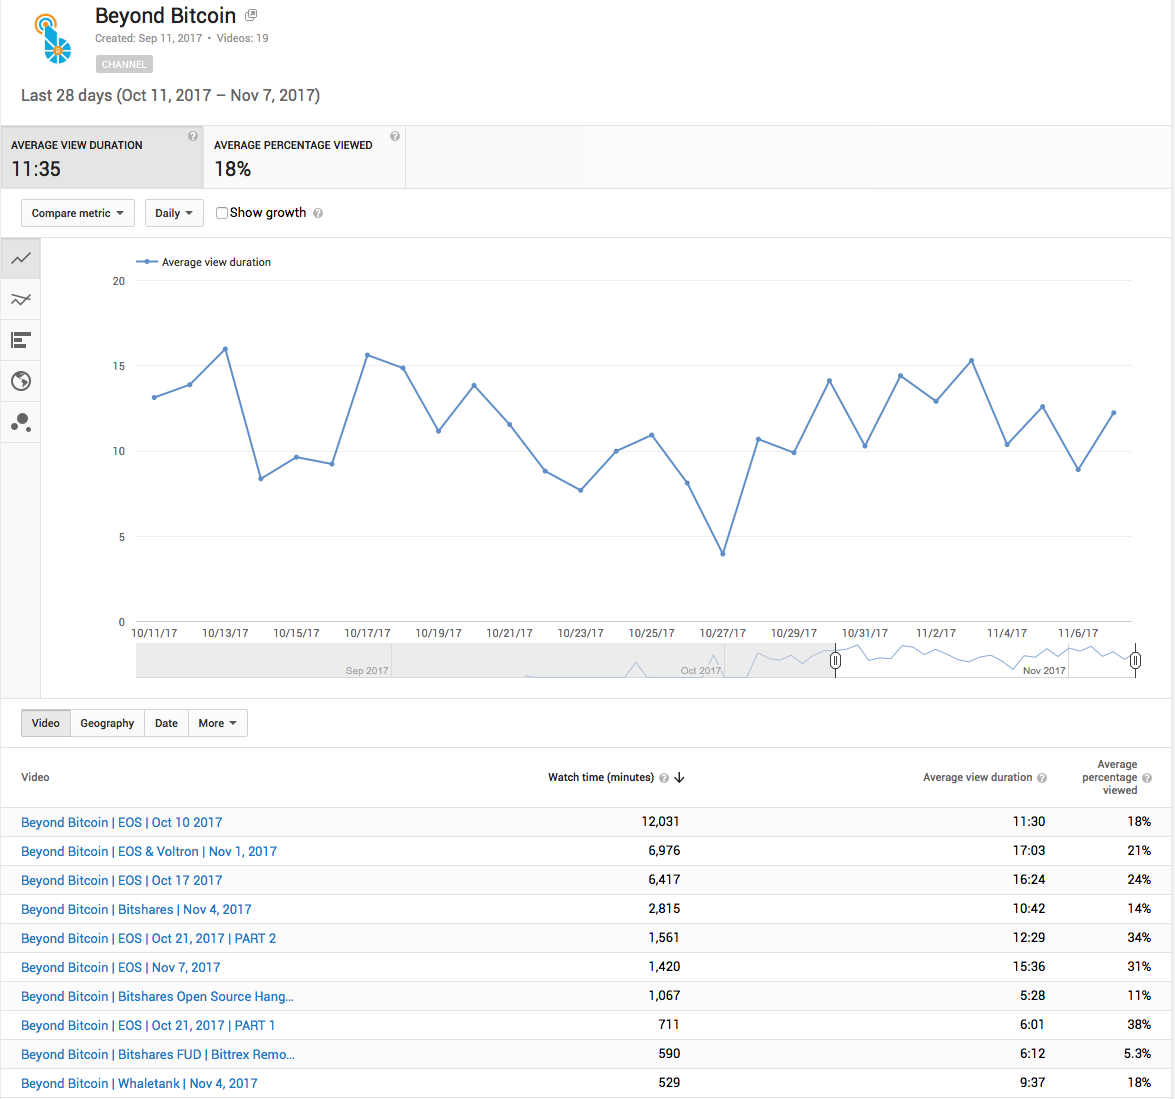
Task: Click the Last 28 days date range text
Action: pos(171,95)
